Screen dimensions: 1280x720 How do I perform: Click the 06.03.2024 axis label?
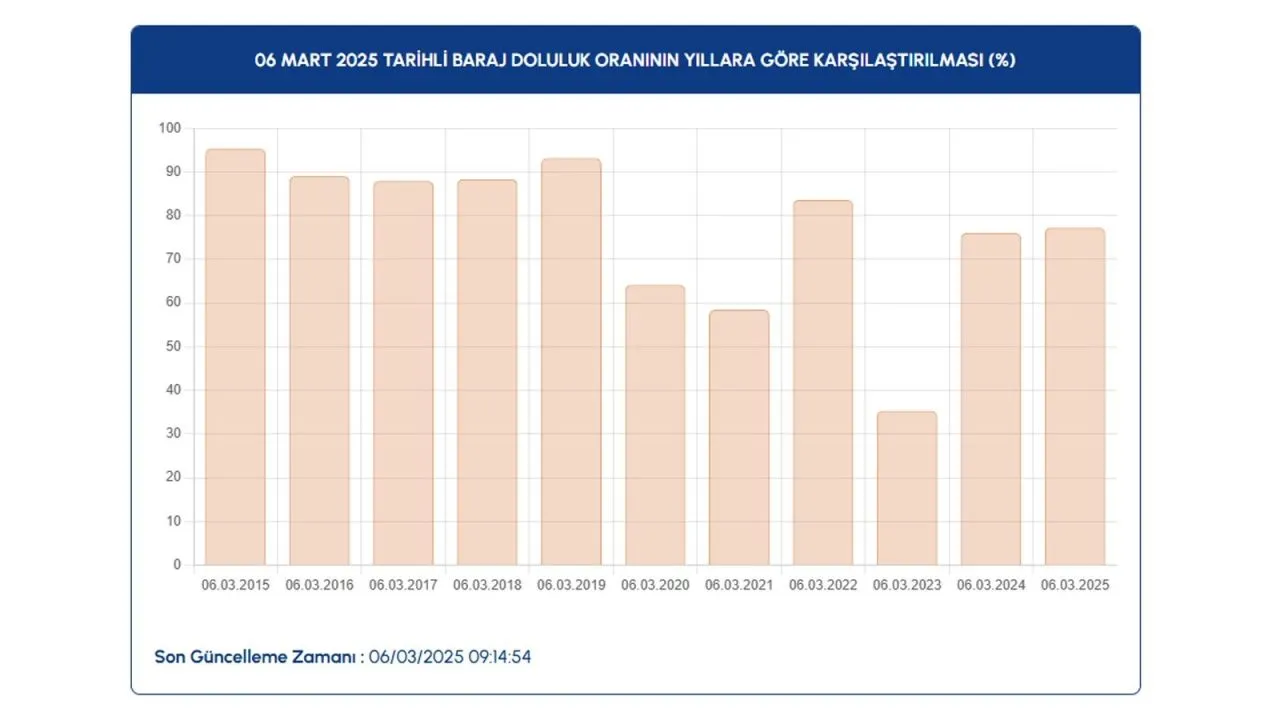(x=991, y=585)
